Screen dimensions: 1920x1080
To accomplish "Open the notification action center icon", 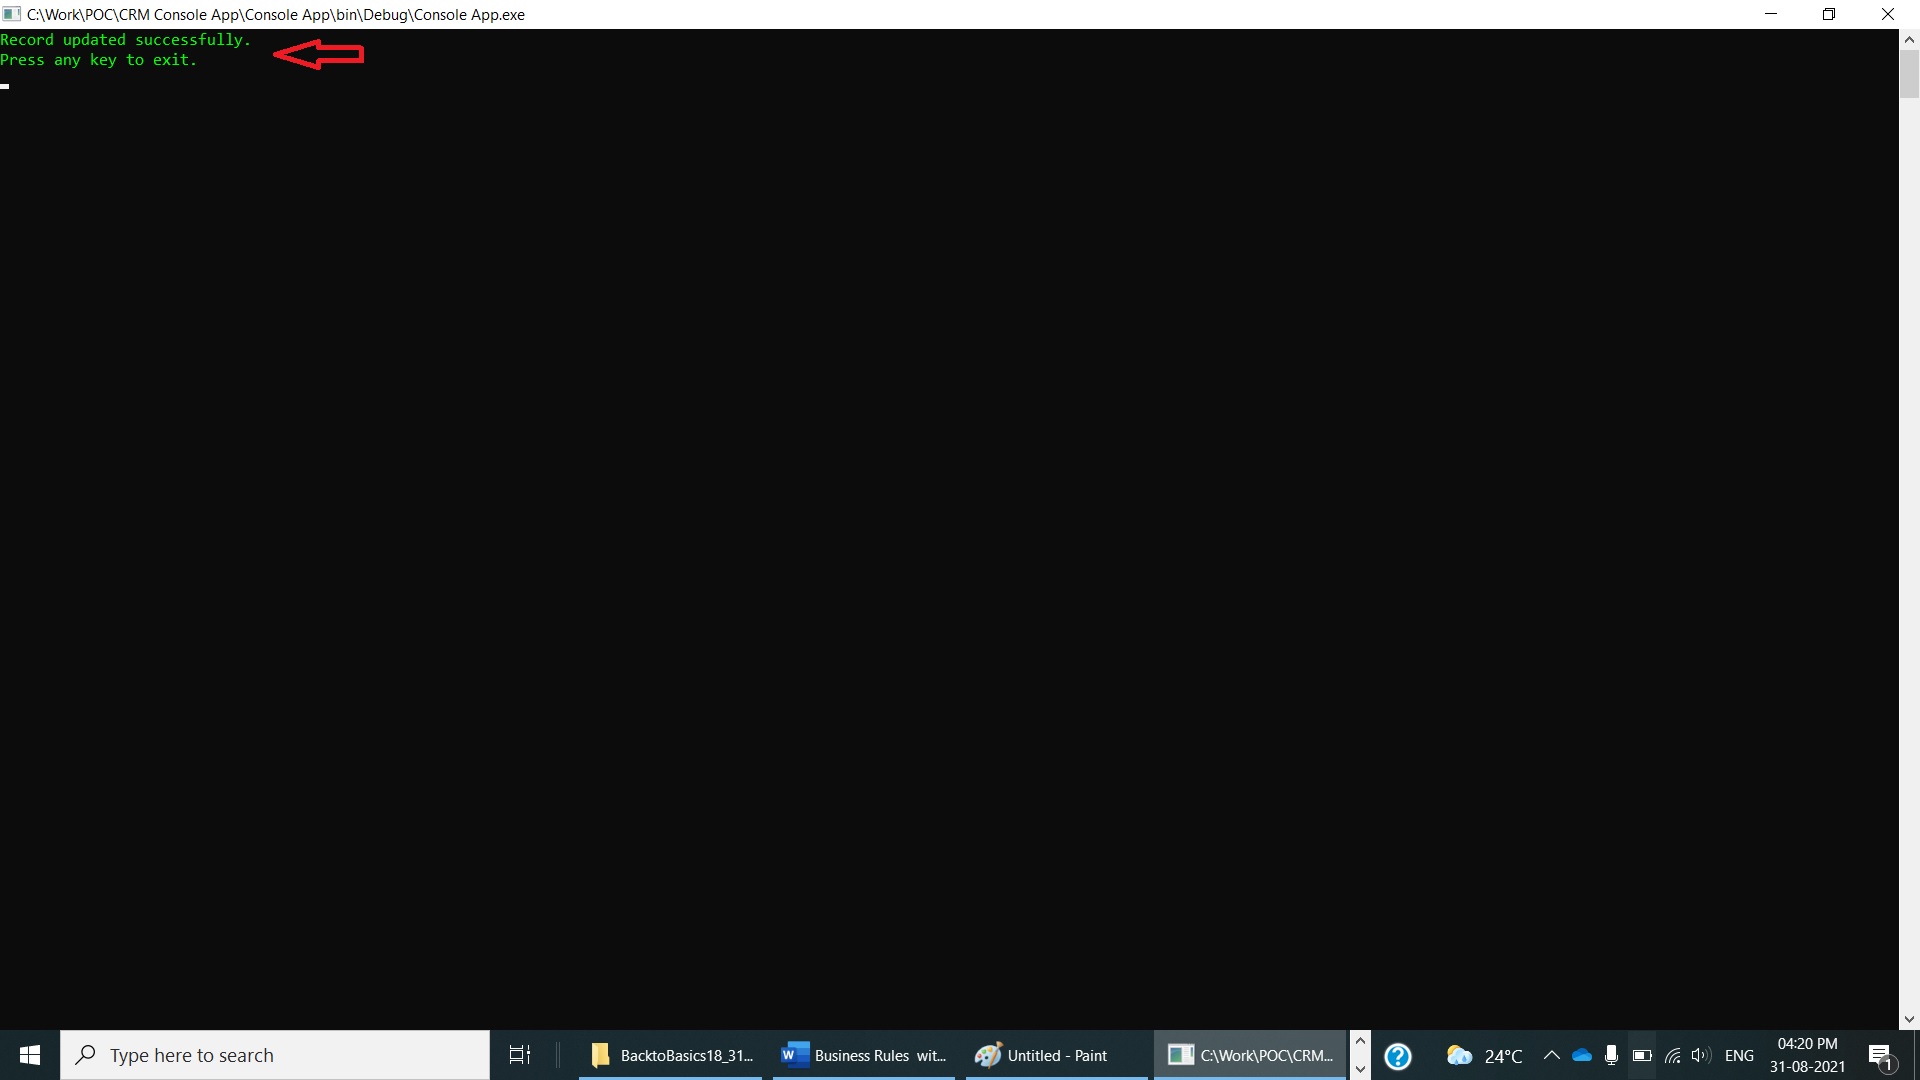I will (x=1880, y=1056).
